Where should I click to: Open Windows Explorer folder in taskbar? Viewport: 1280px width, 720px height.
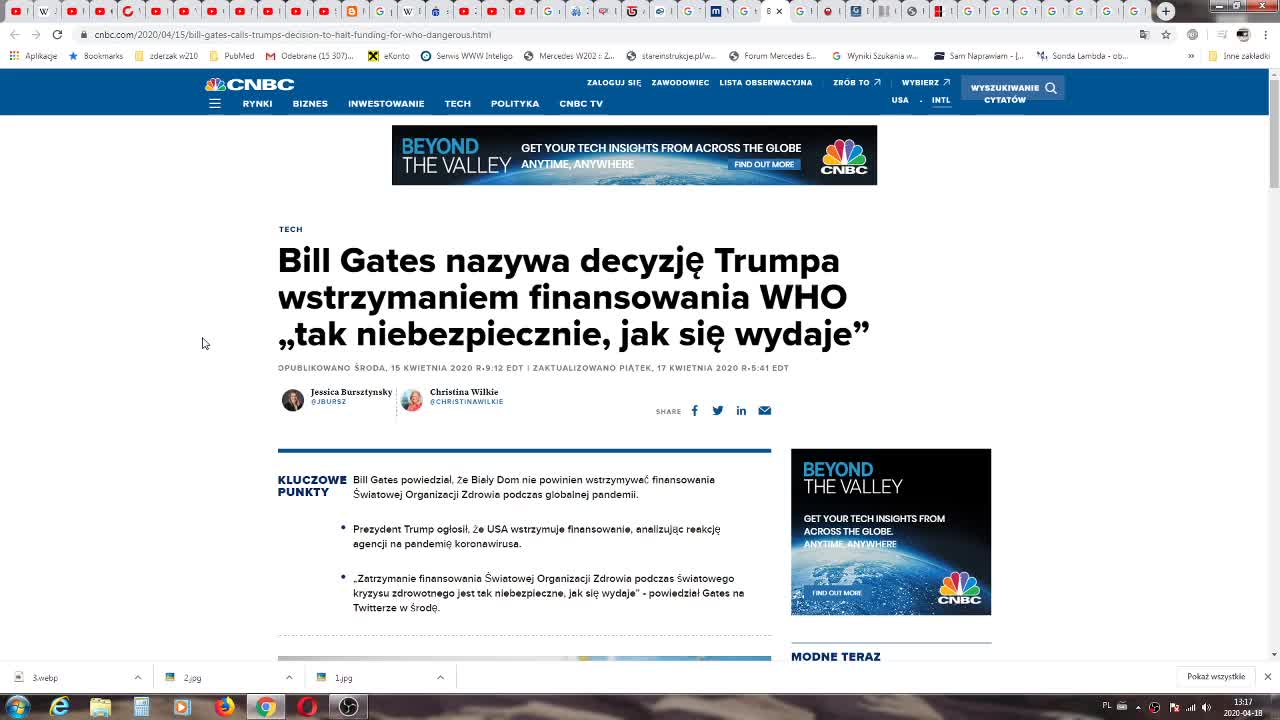(x=101, y=707)
